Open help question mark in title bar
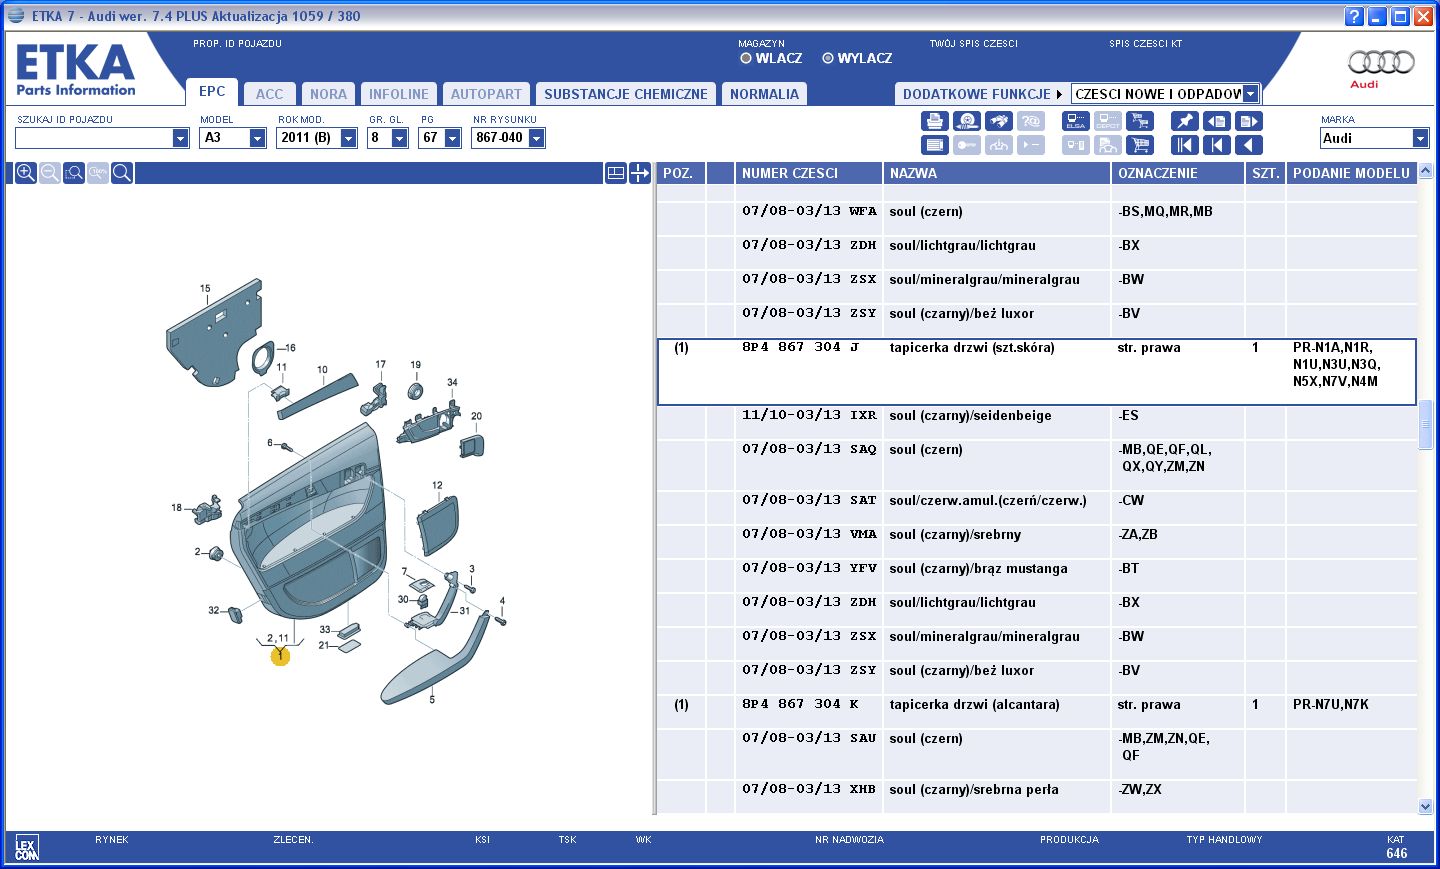1440x869 pixels. (x=1354, y=16)
